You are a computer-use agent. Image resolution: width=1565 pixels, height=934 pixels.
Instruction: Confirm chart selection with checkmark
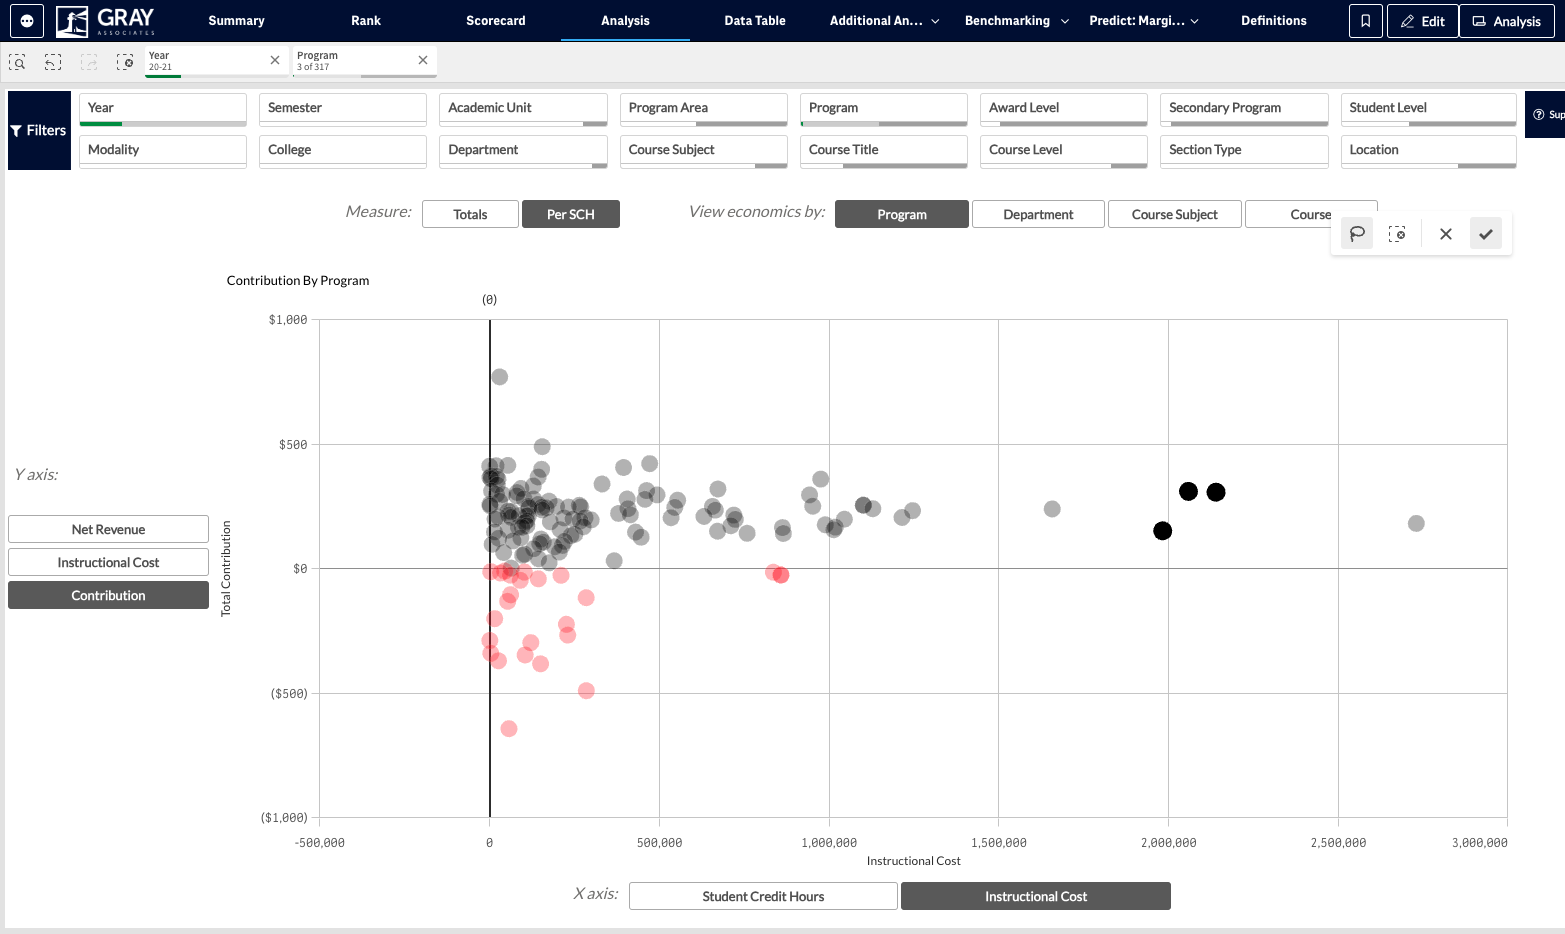1486,233
